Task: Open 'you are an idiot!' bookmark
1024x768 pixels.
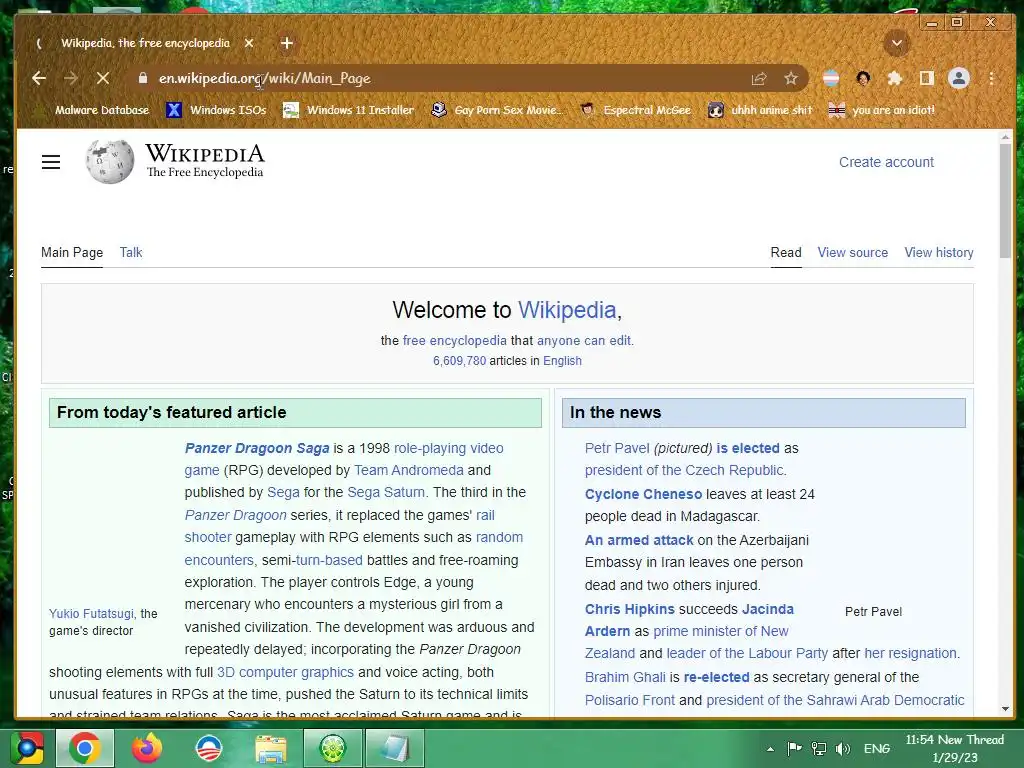Action: tap(882, 110)
